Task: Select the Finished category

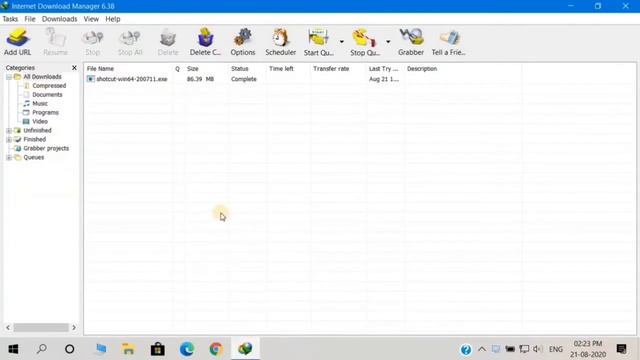Action: pos(35,140)
